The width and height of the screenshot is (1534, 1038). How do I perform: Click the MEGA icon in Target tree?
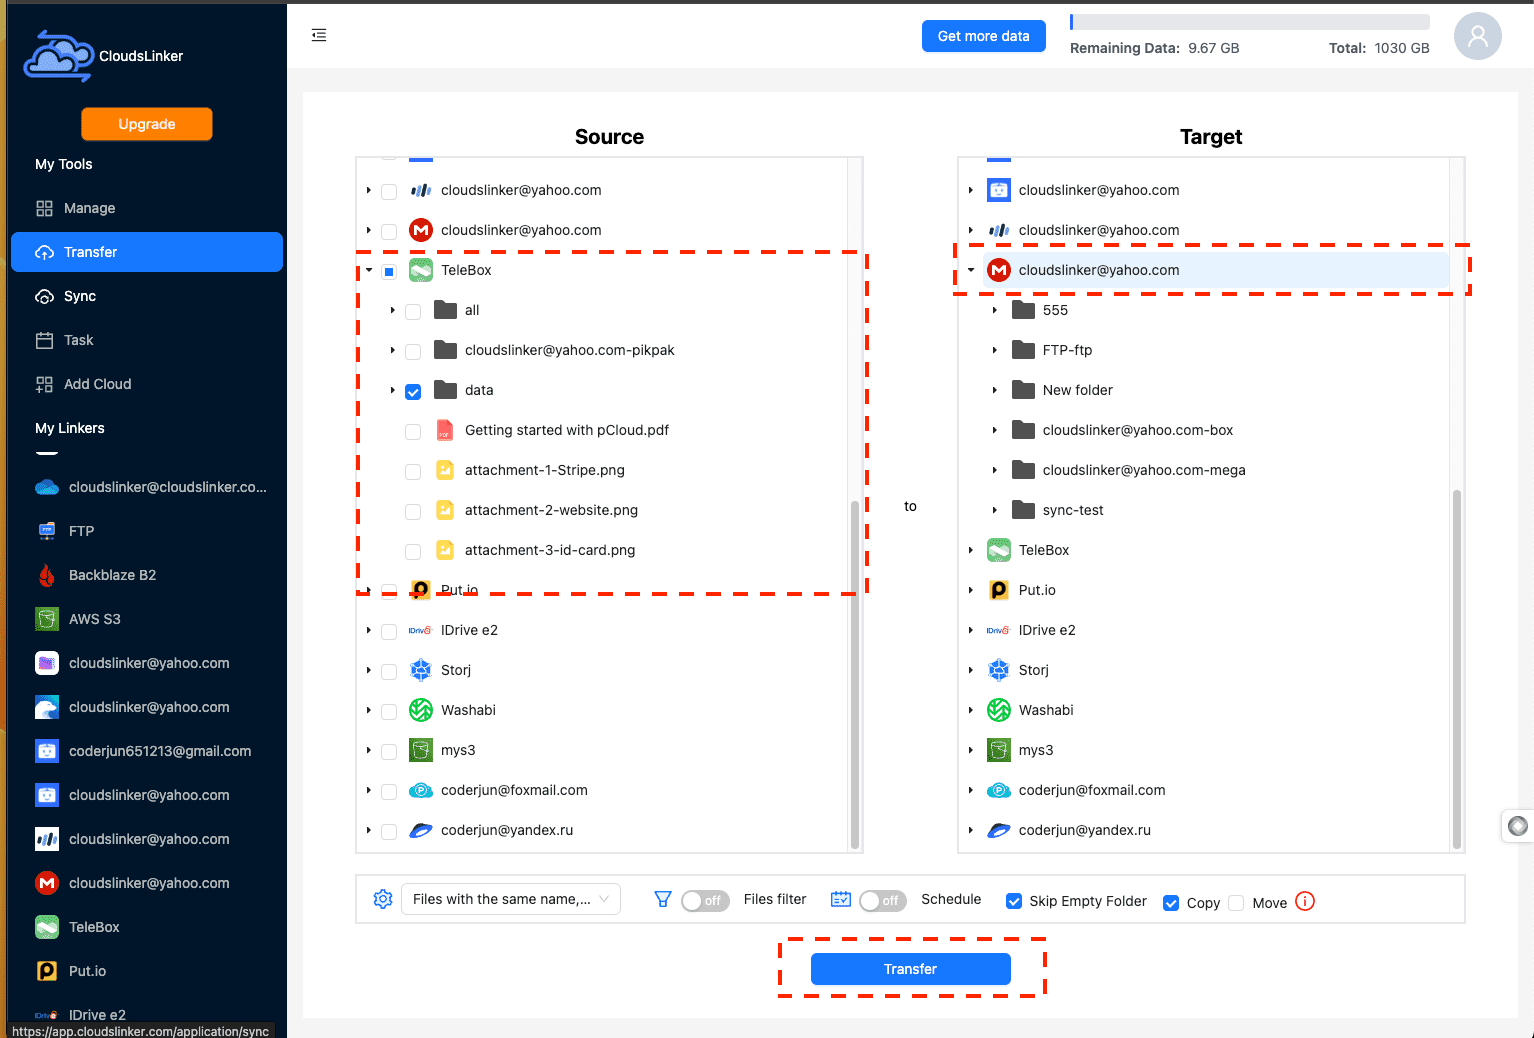click(999, 270)
